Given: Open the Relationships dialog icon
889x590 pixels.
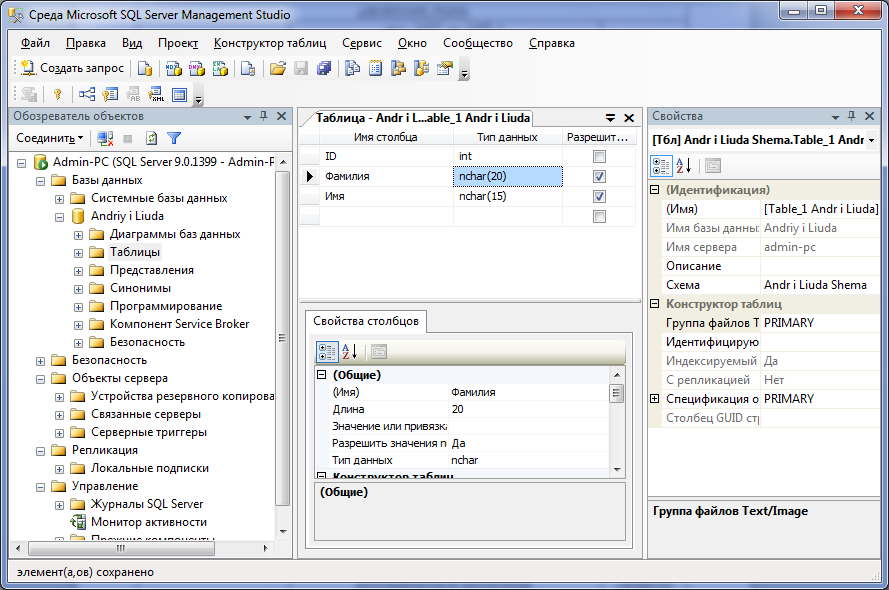Looking at the screenshot, I should [87, 94].
